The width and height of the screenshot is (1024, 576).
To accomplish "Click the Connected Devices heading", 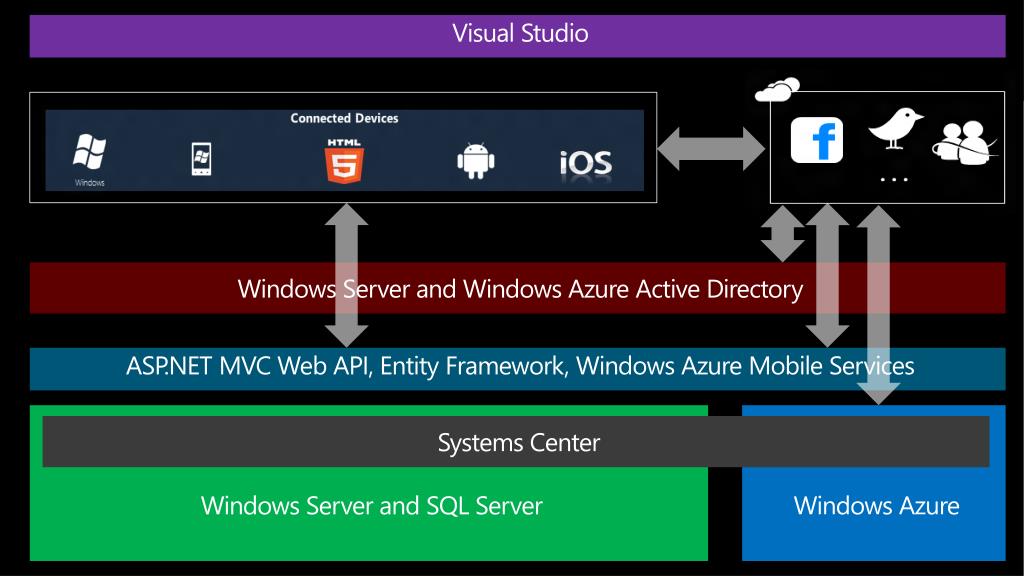I will pyautogui.click(x=344, y=118).
